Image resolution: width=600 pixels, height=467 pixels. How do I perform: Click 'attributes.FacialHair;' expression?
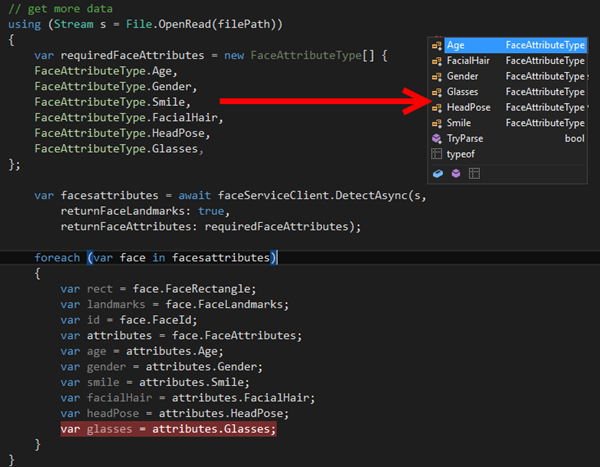(x=243, y=398)
